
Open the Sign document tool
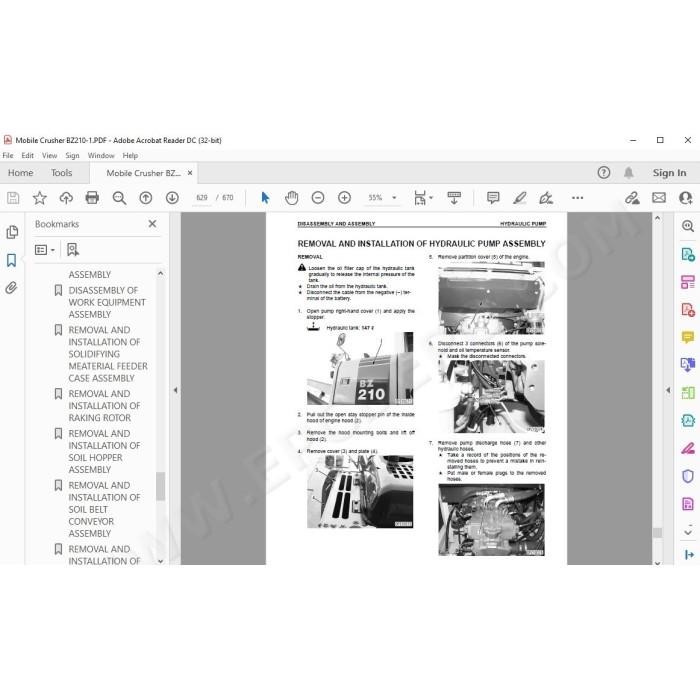click(546, 197)
